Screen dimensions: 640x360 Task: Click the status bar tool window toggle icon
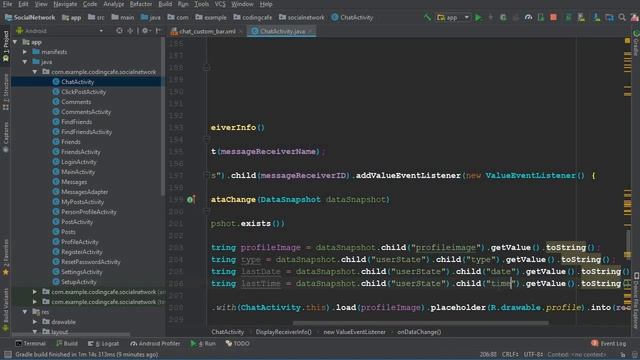[7, 355]
